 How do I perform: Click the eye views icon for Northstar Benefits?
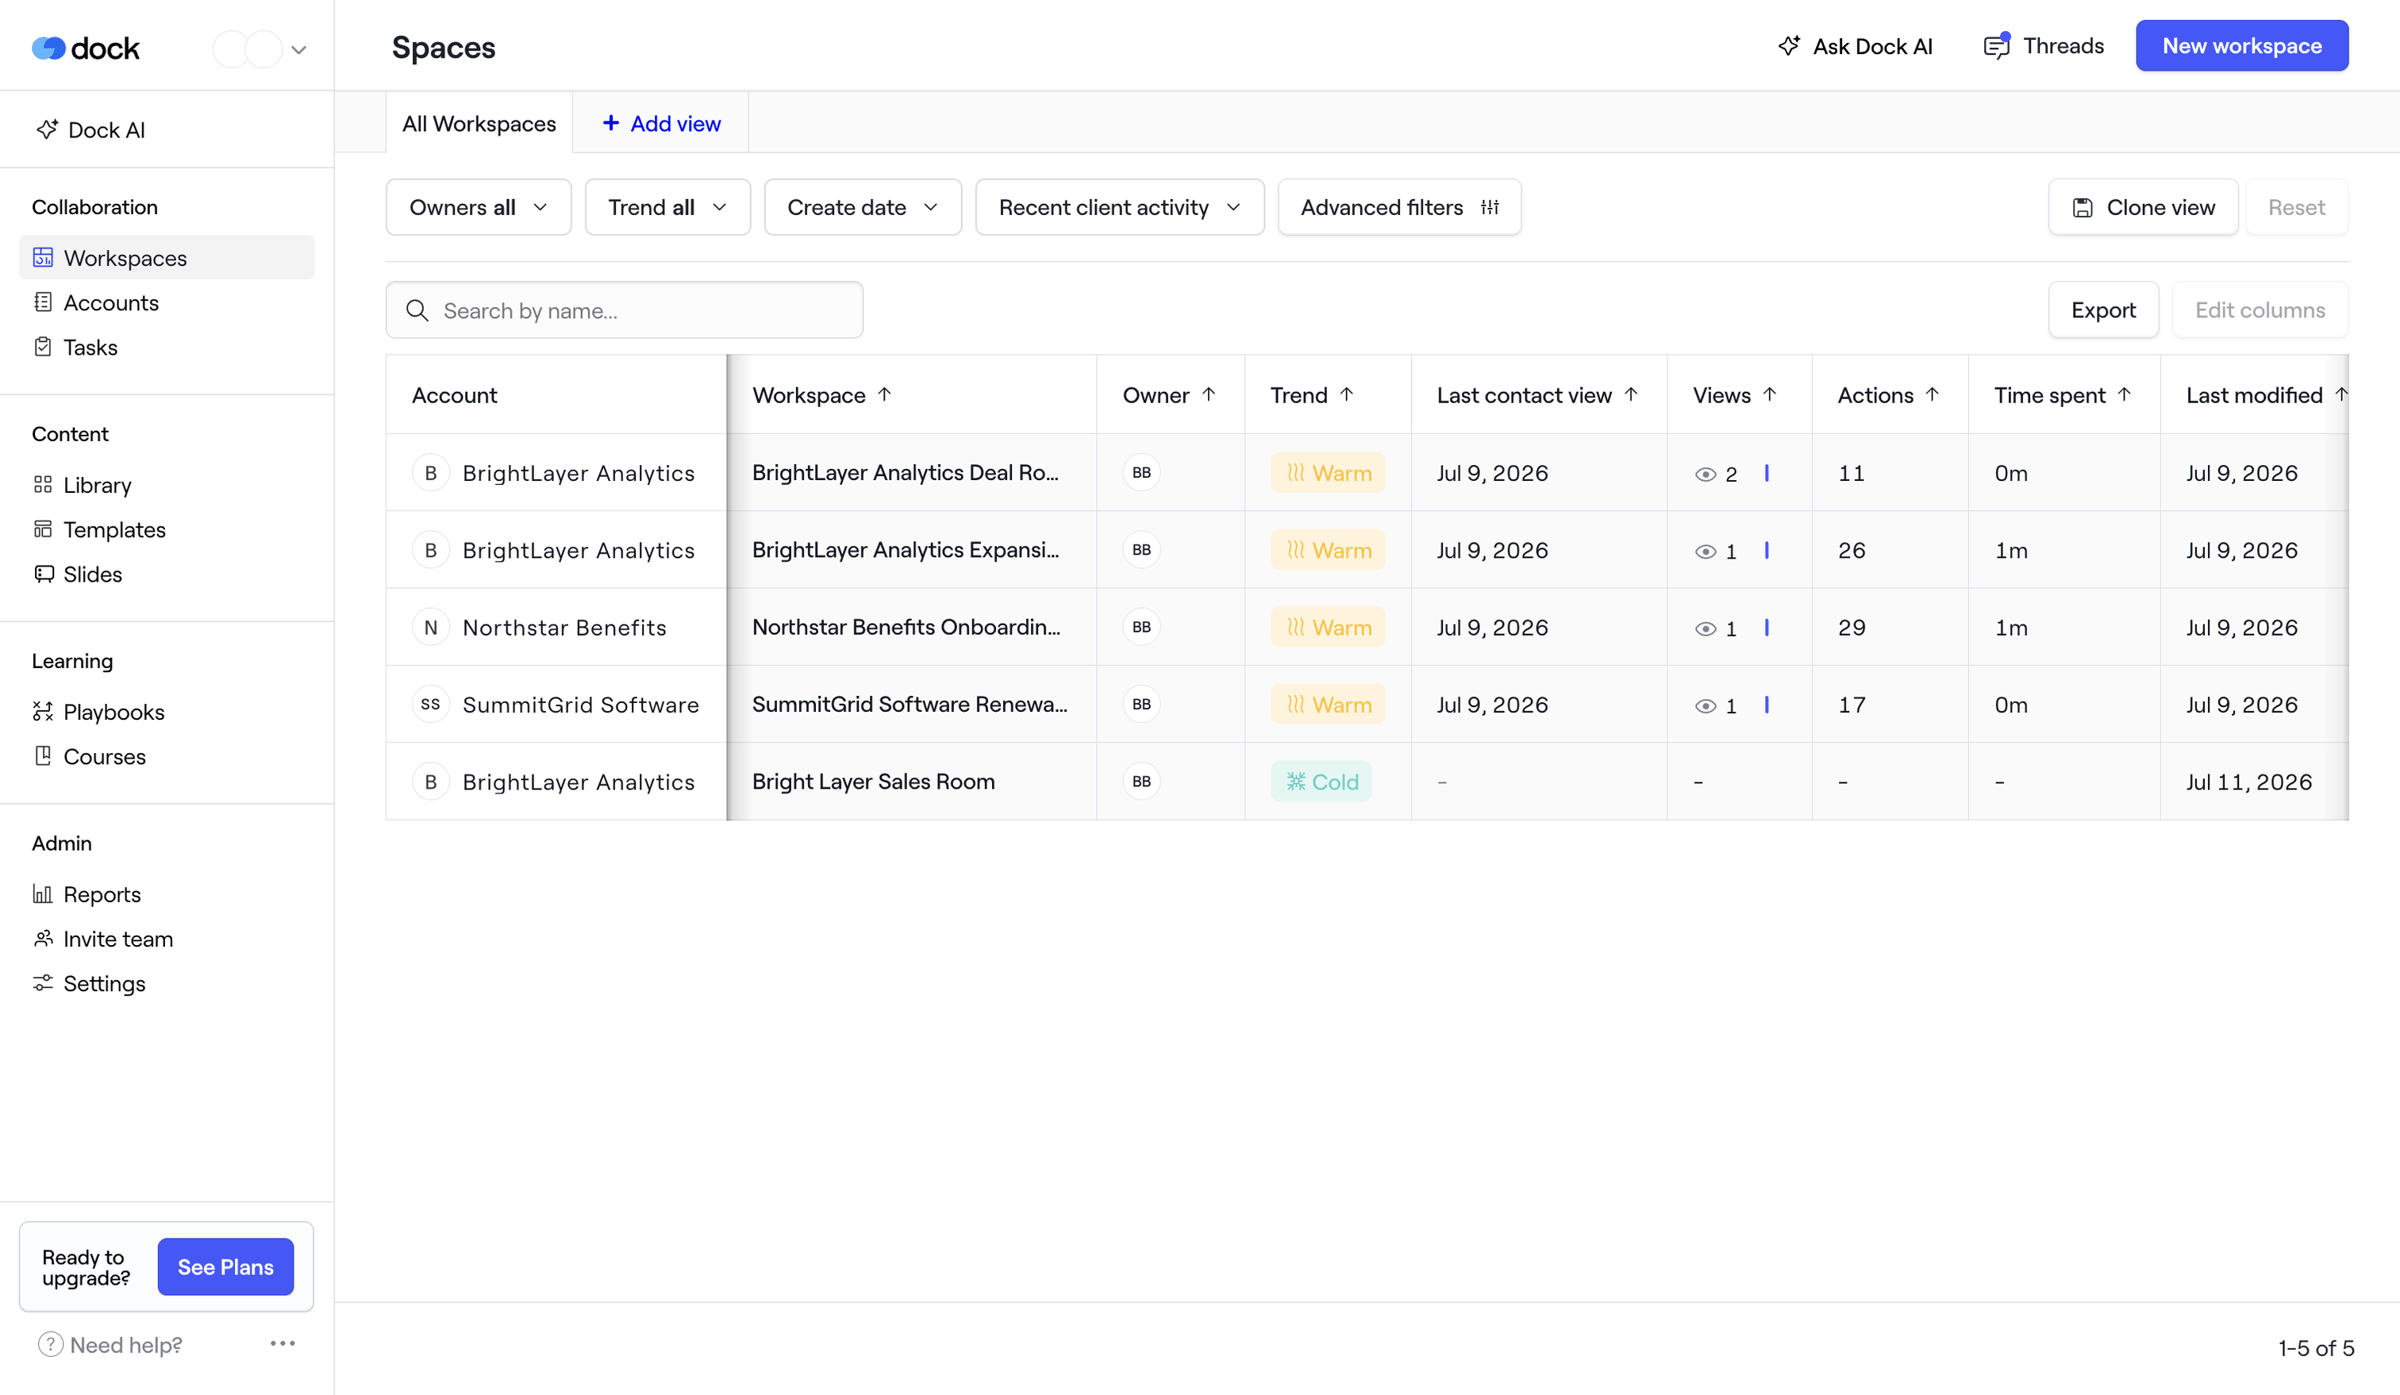(x=1706, y=628)
